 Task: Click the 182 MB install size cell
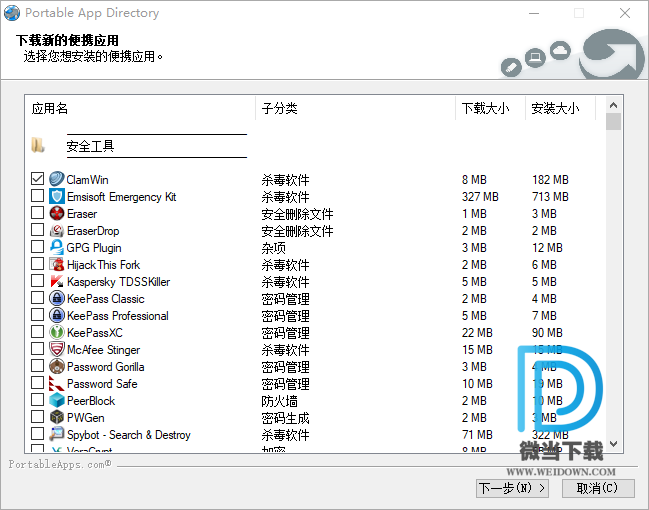550,180
